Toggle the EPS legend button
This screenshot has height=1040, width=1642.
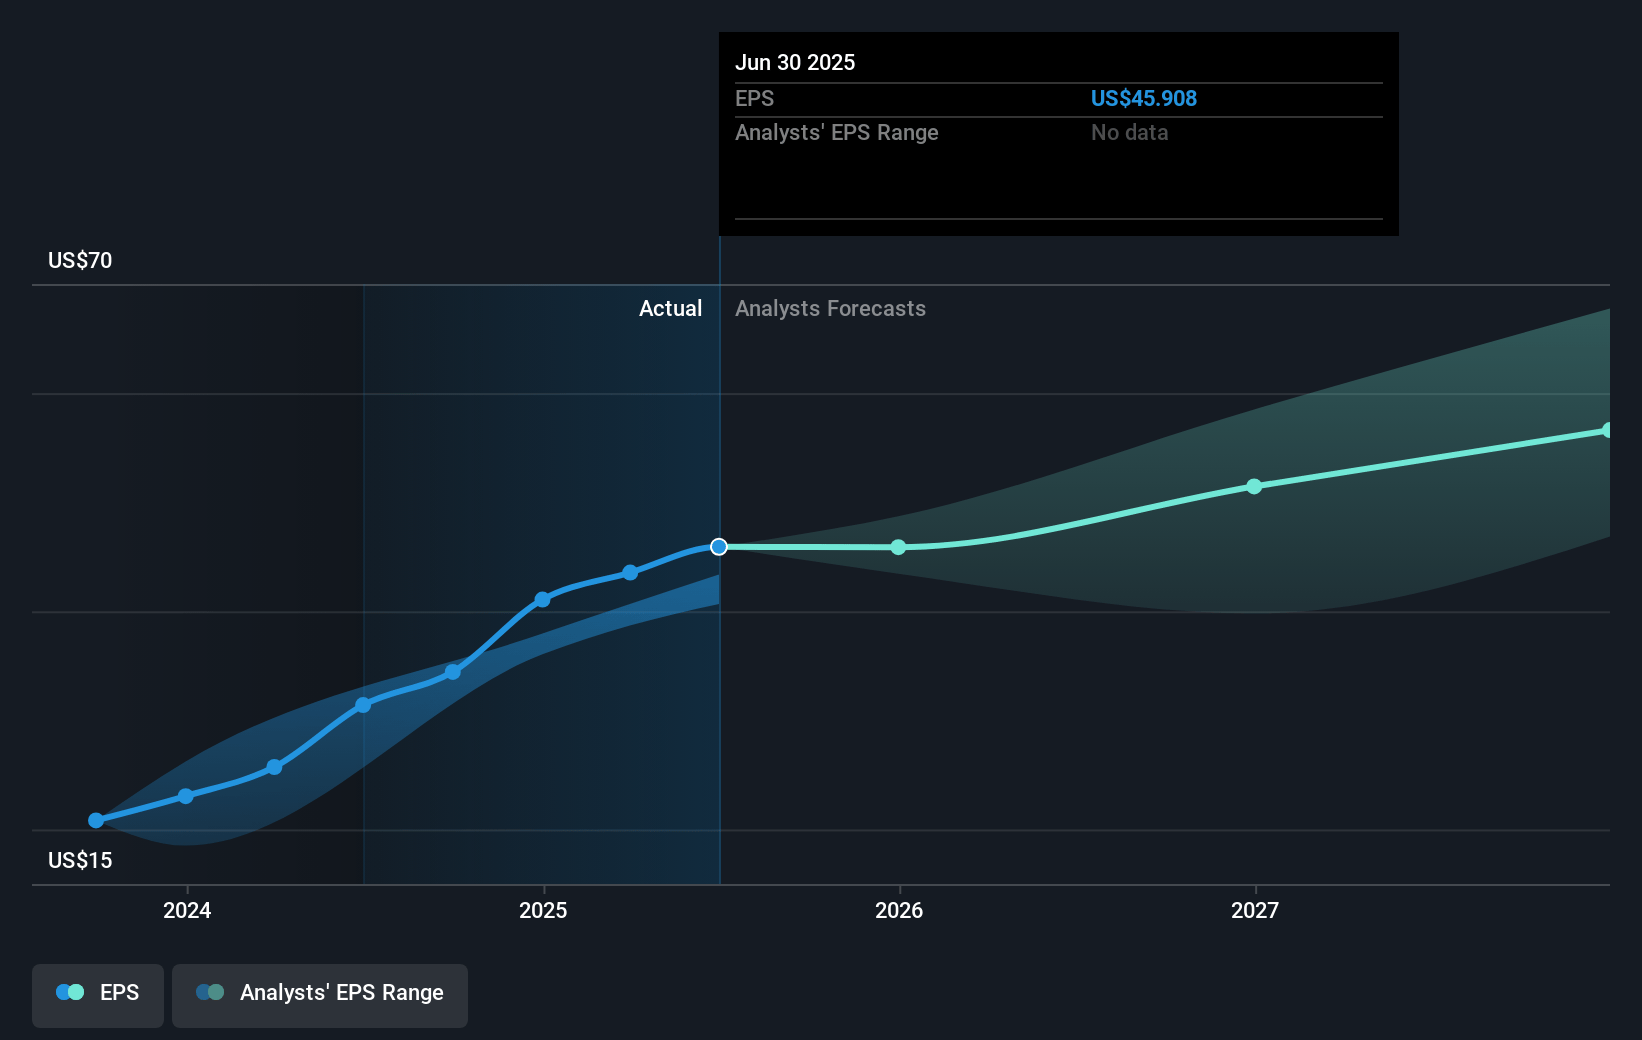[x=98, y=995]
